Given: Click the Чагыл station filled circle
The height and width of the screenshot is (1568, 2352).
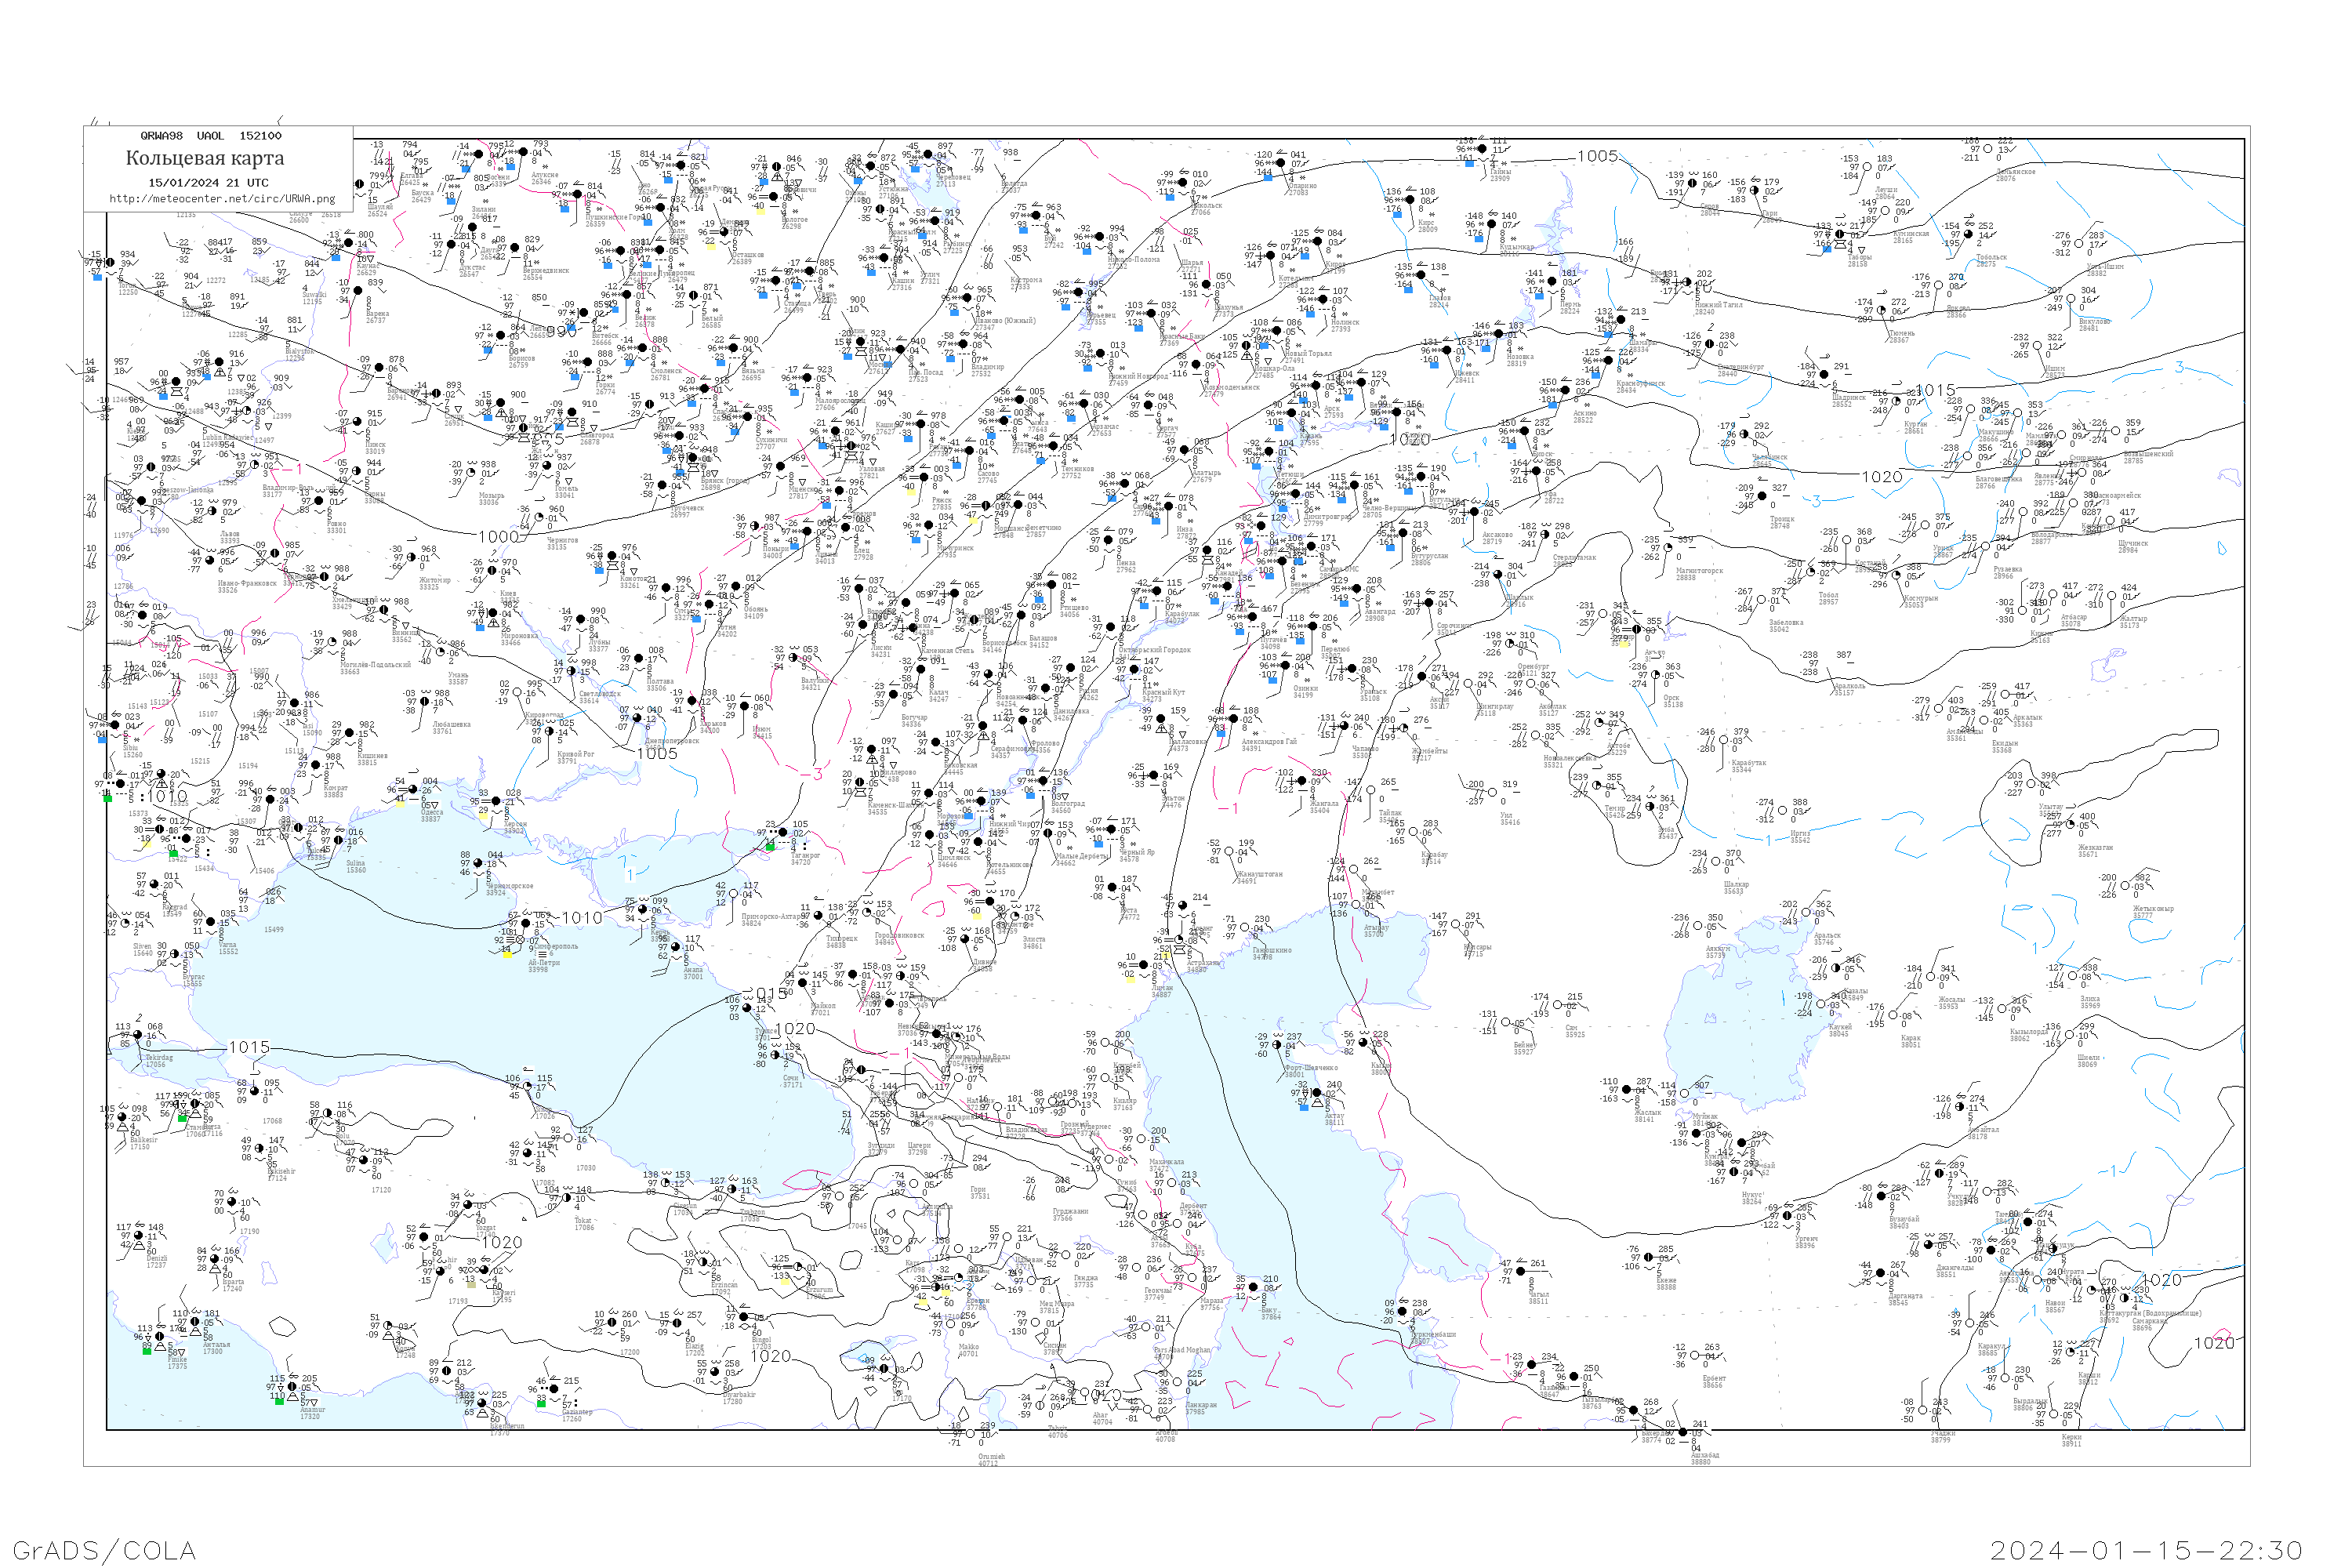Looking at the screenshot, I should 1521,1273.
